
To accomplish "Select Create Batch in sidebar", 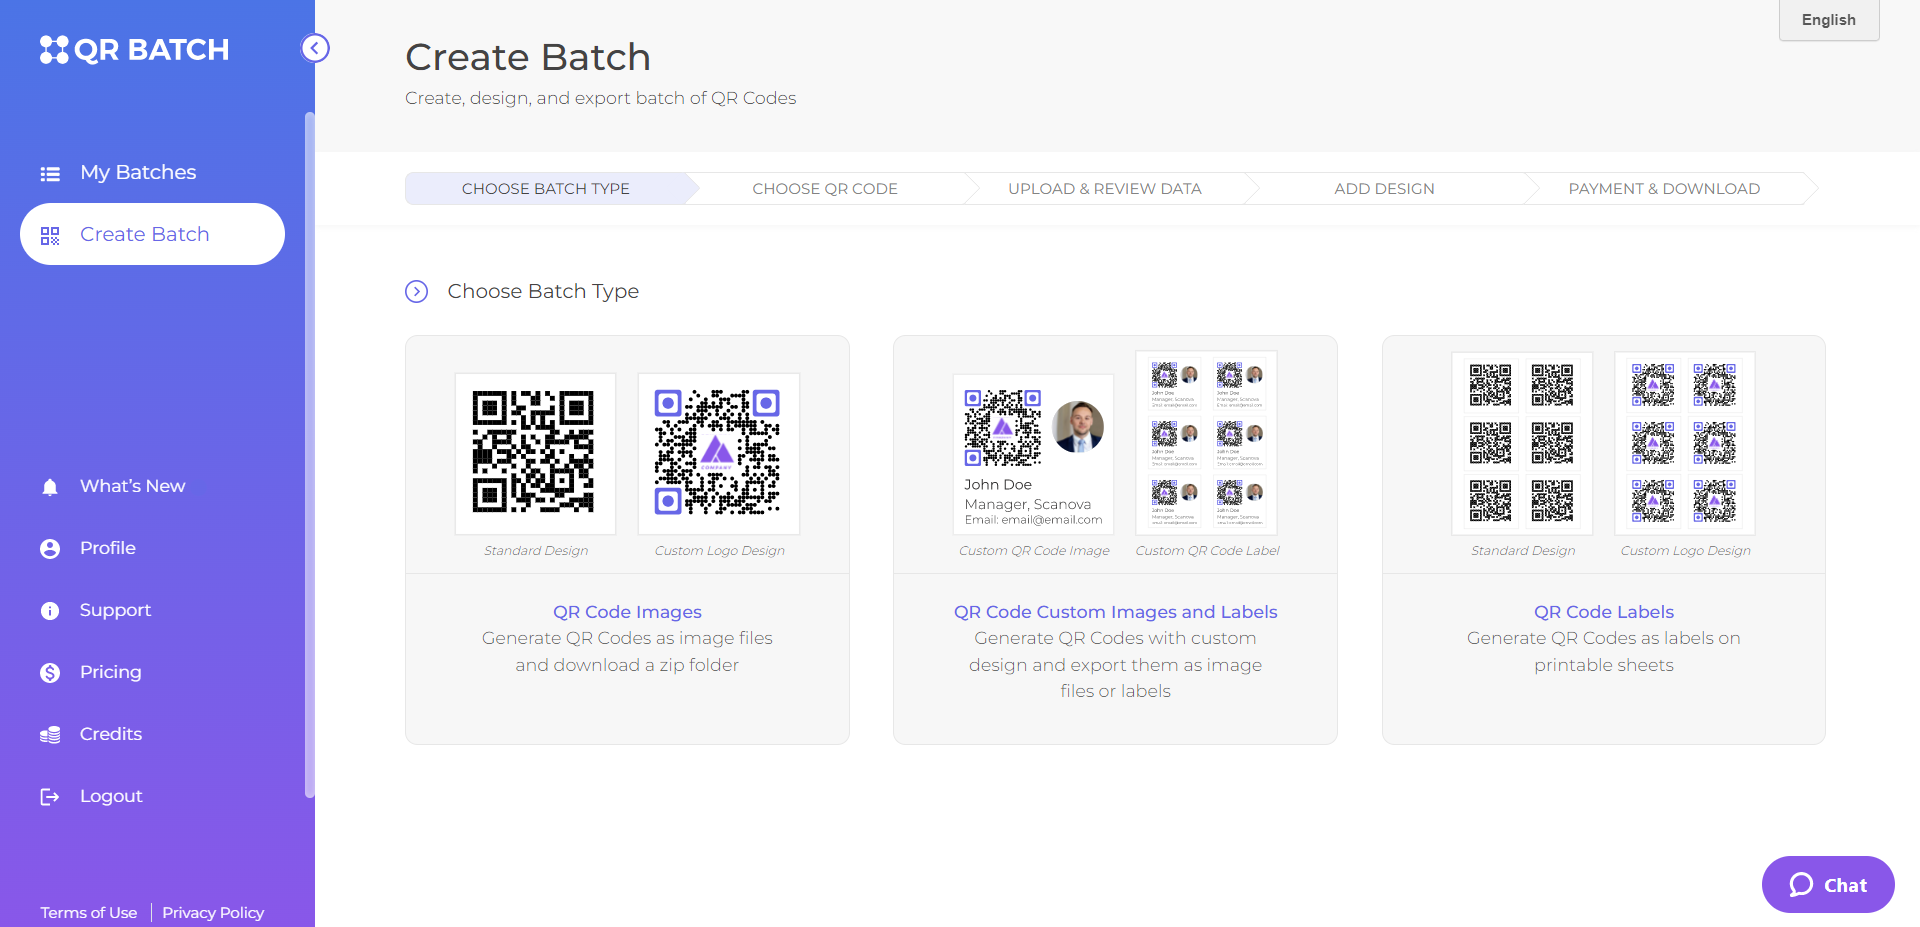I will [x=152, y=234].
